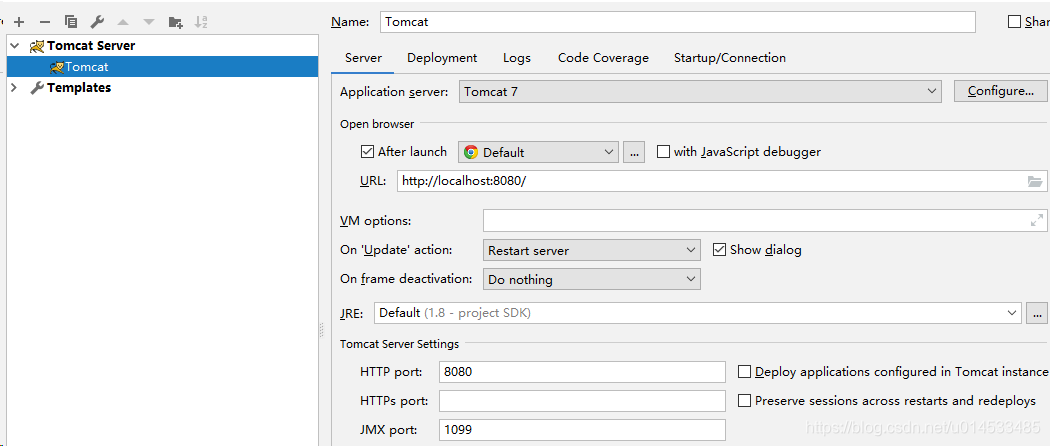Image resolution: width=1050 pixels, height=446 pixels.
Task: Click the HTTP port field 8080
Action: point(582,372)
